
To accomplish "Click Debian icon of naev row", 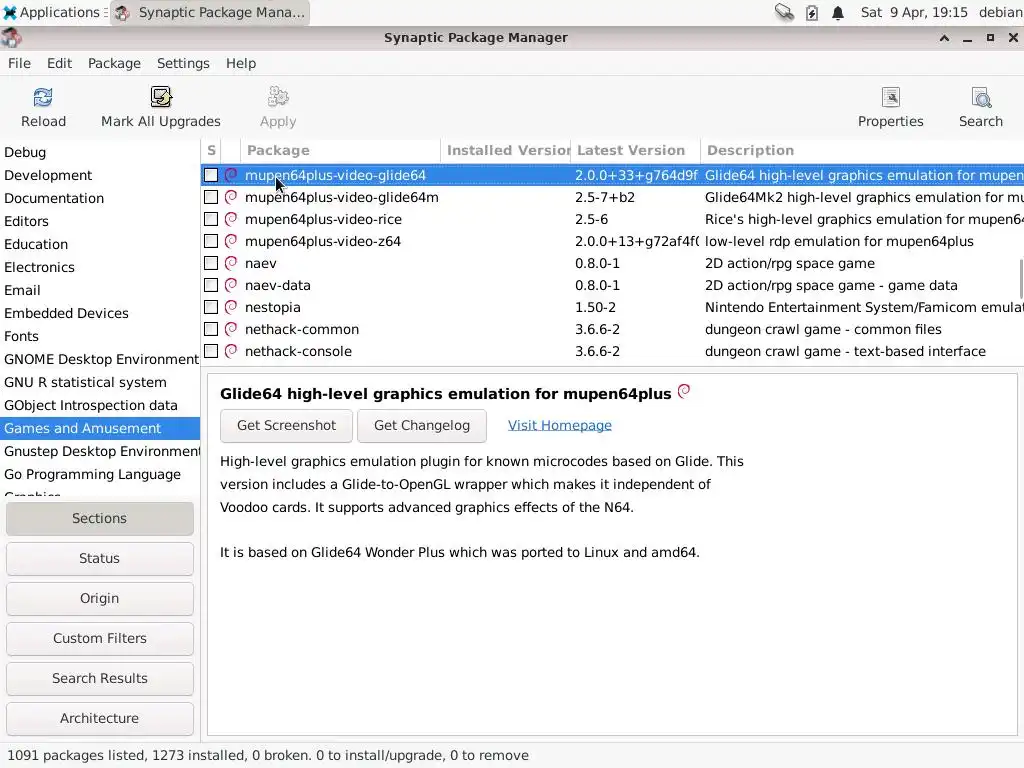I will point(231,263).
